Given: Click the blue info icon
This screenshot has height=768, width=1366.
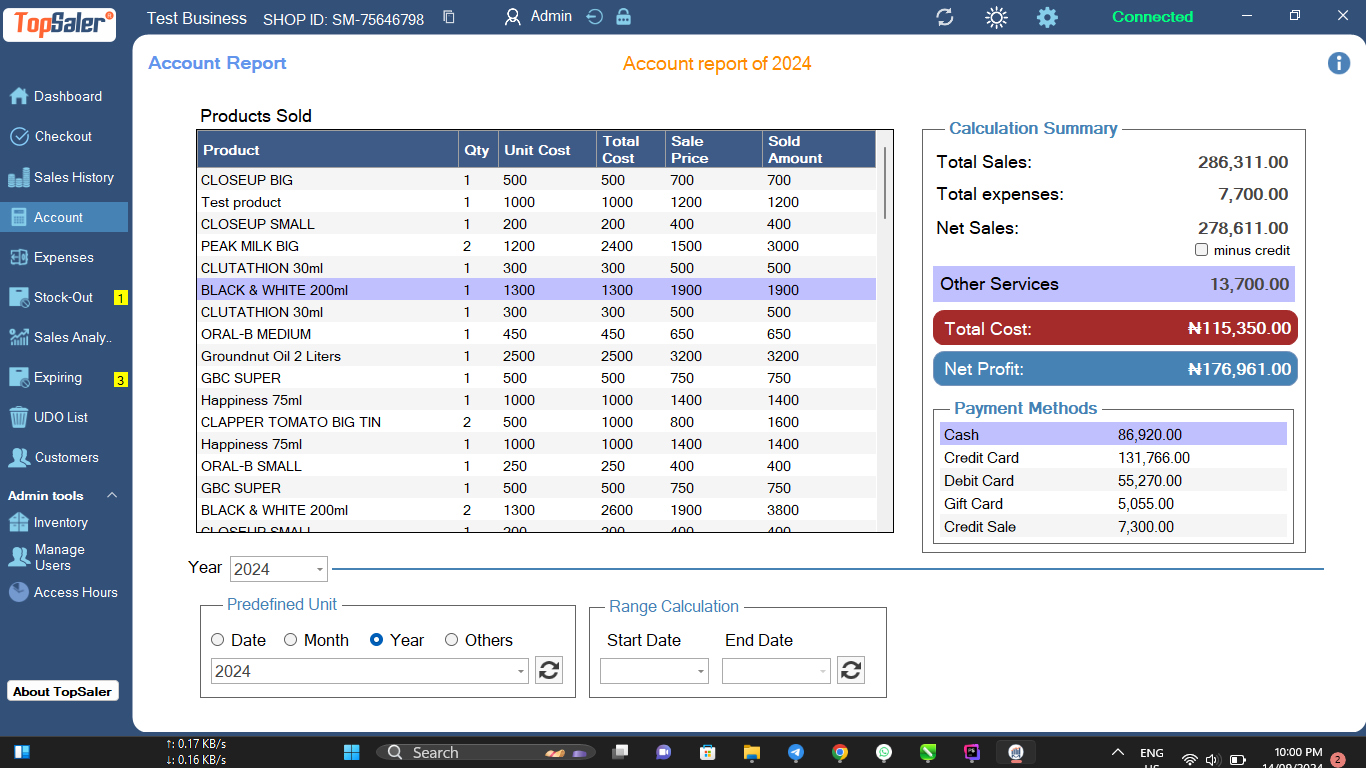Looking at the screenshot, I should point(1339,63).
